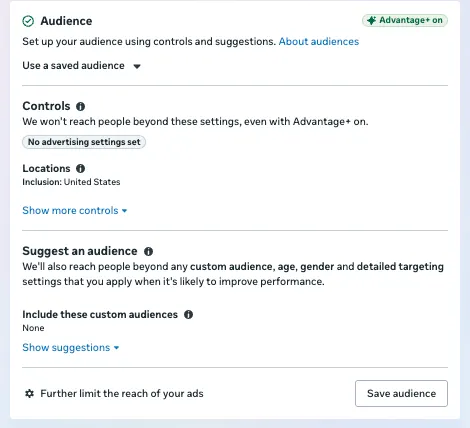Click the Save audience button
Viewport: 470px width, 428px height.
click(x=401, y=393)
